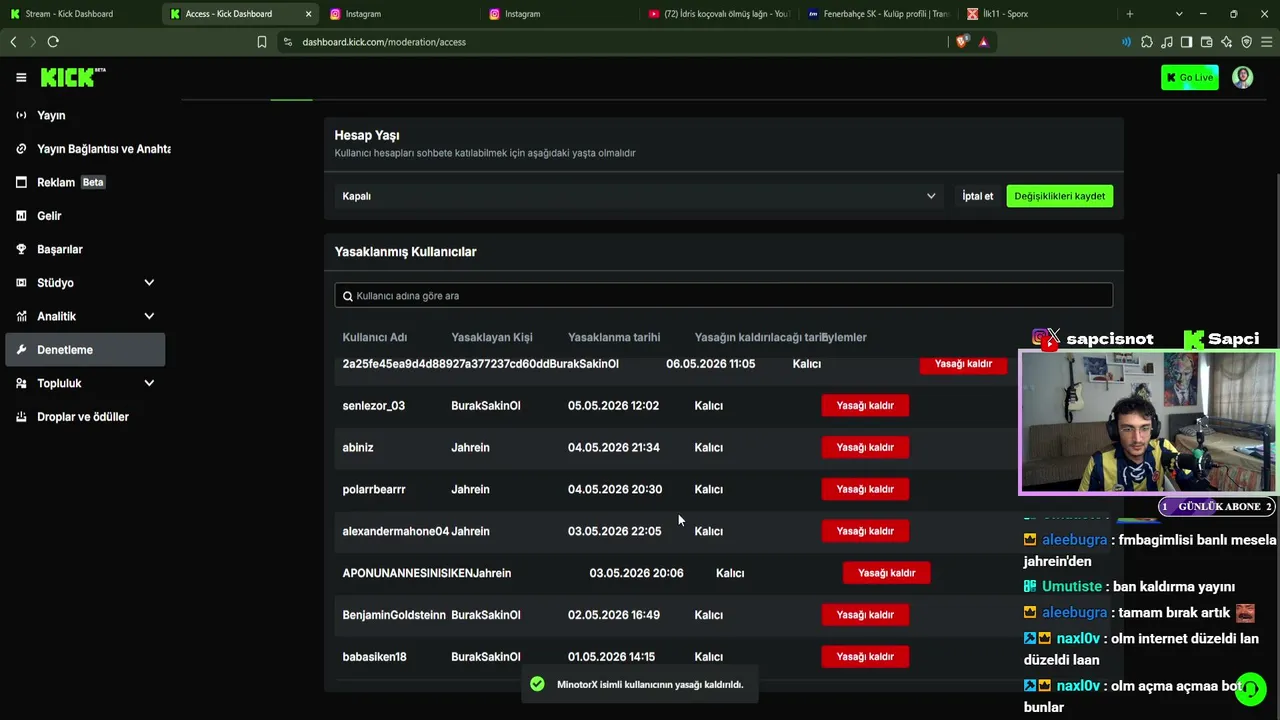Viewport: 1280px width, 720px height.
Task: Open the Kick sidebar hamburger menu
Action: coord(21,77)
